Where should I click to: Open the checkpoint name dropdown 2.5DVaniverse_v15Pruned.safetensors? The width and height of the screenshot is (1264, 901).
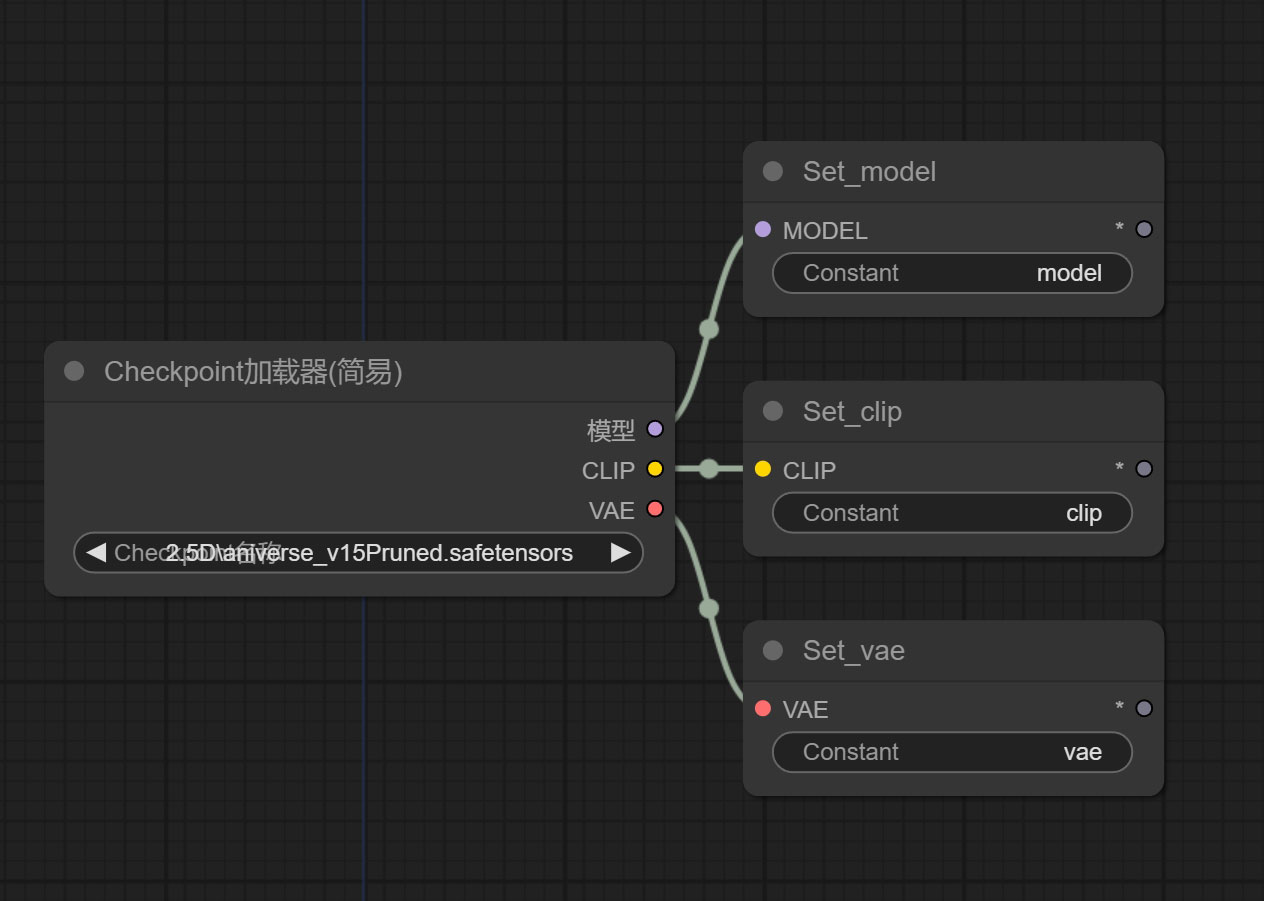tap(358, 552)
